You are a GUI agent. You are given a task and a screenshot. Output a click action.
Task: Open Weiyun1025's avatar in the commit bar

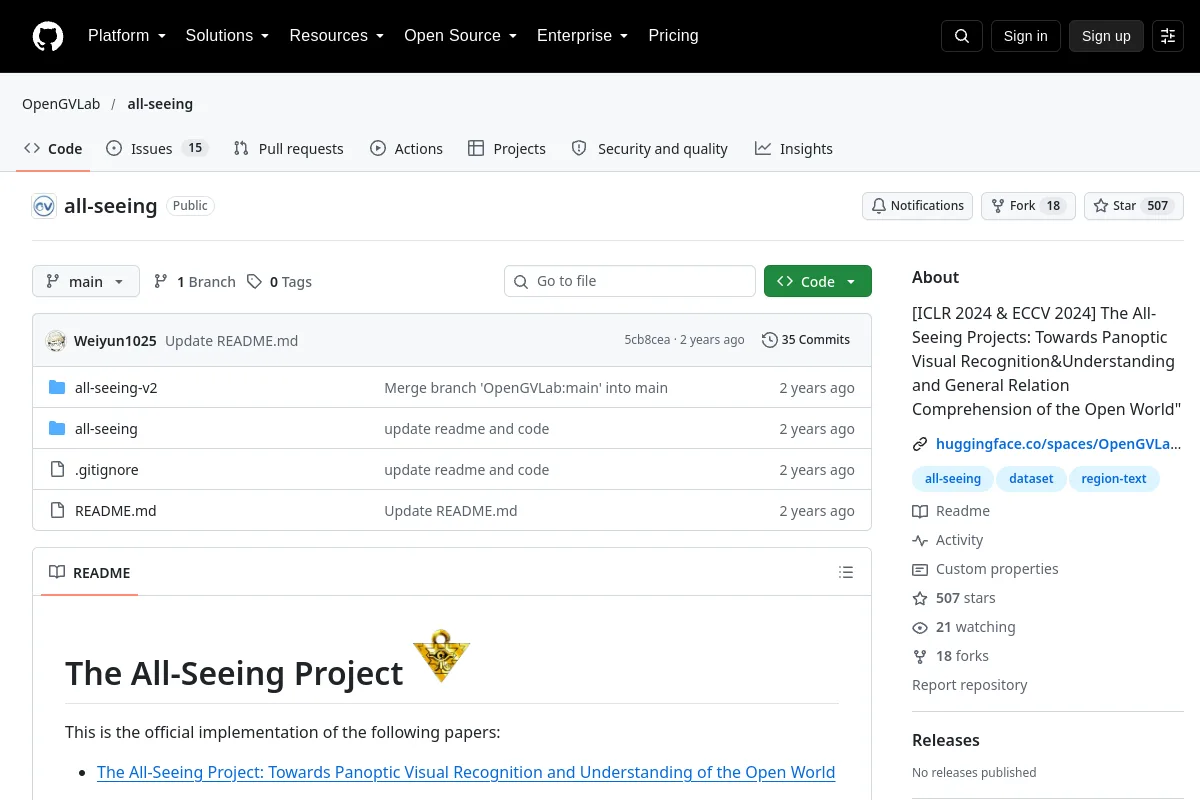click(56, 340)
